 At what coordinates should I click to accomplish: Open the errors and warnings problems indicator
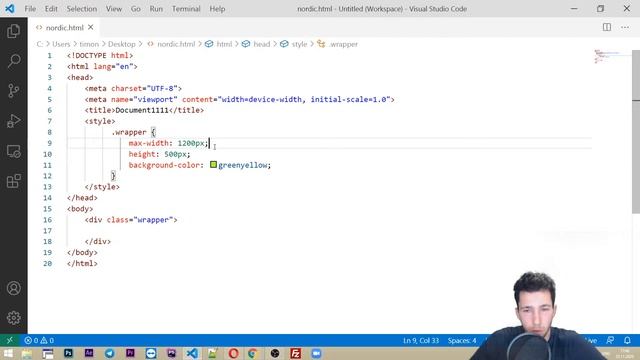39,340
